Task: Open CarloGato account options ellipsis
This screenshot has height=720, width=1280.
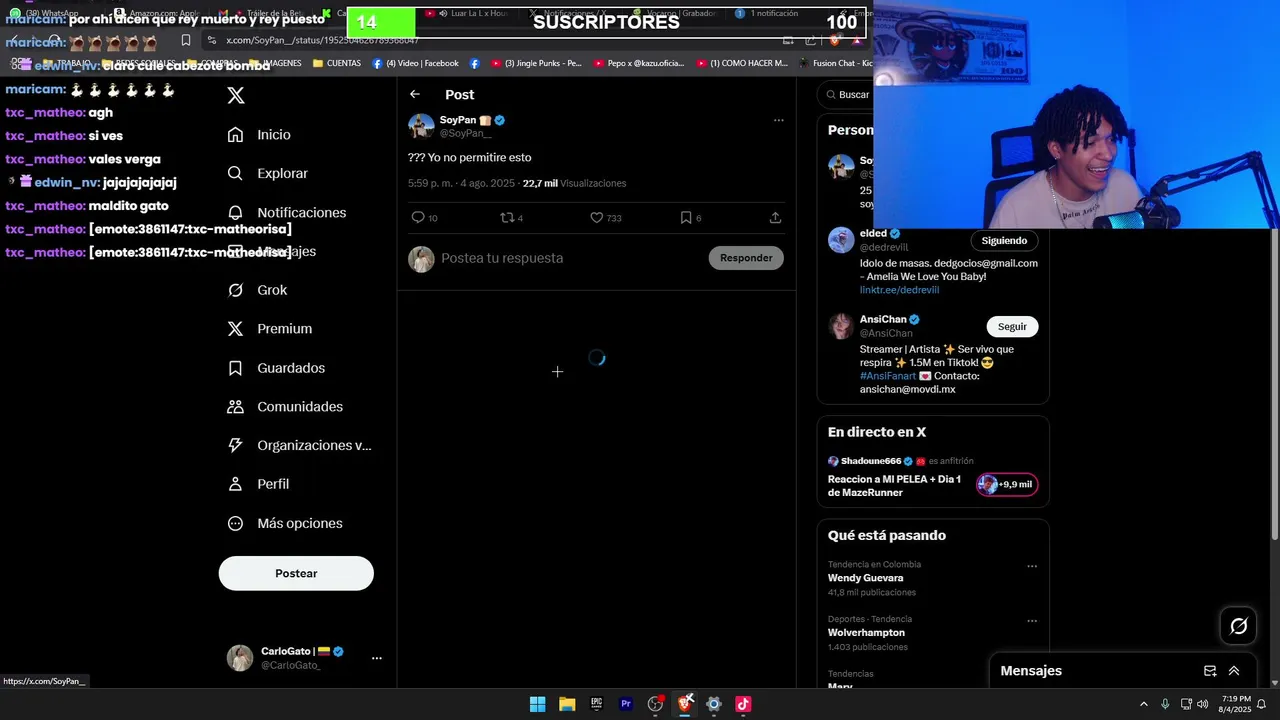Action: pos(377,658)
